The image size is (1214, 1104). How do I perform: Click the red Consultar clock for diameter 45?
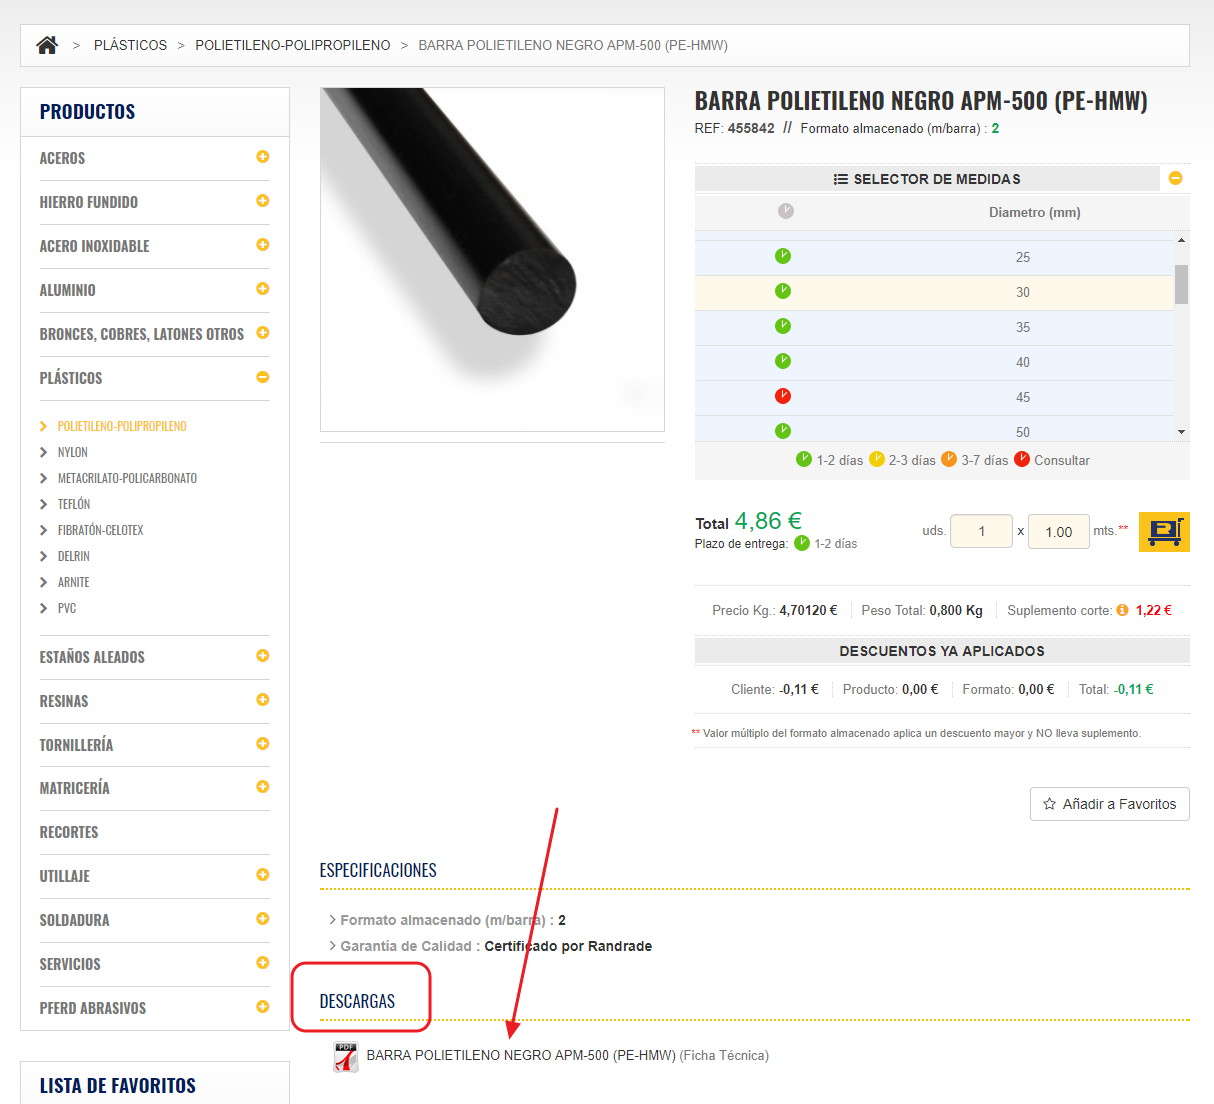[x=783, y=396]
